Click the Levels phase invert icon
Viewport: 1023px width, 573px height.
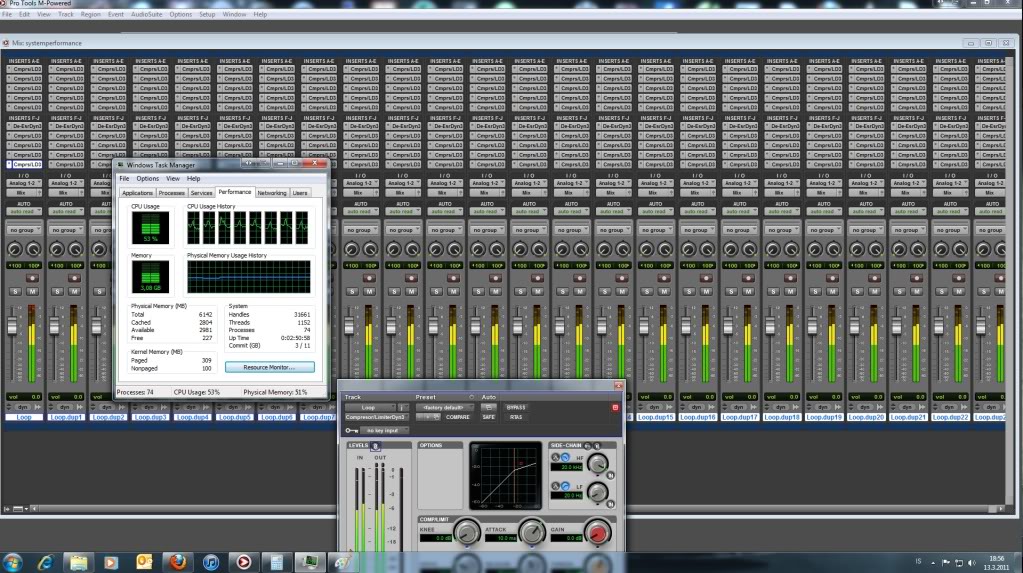377,445
